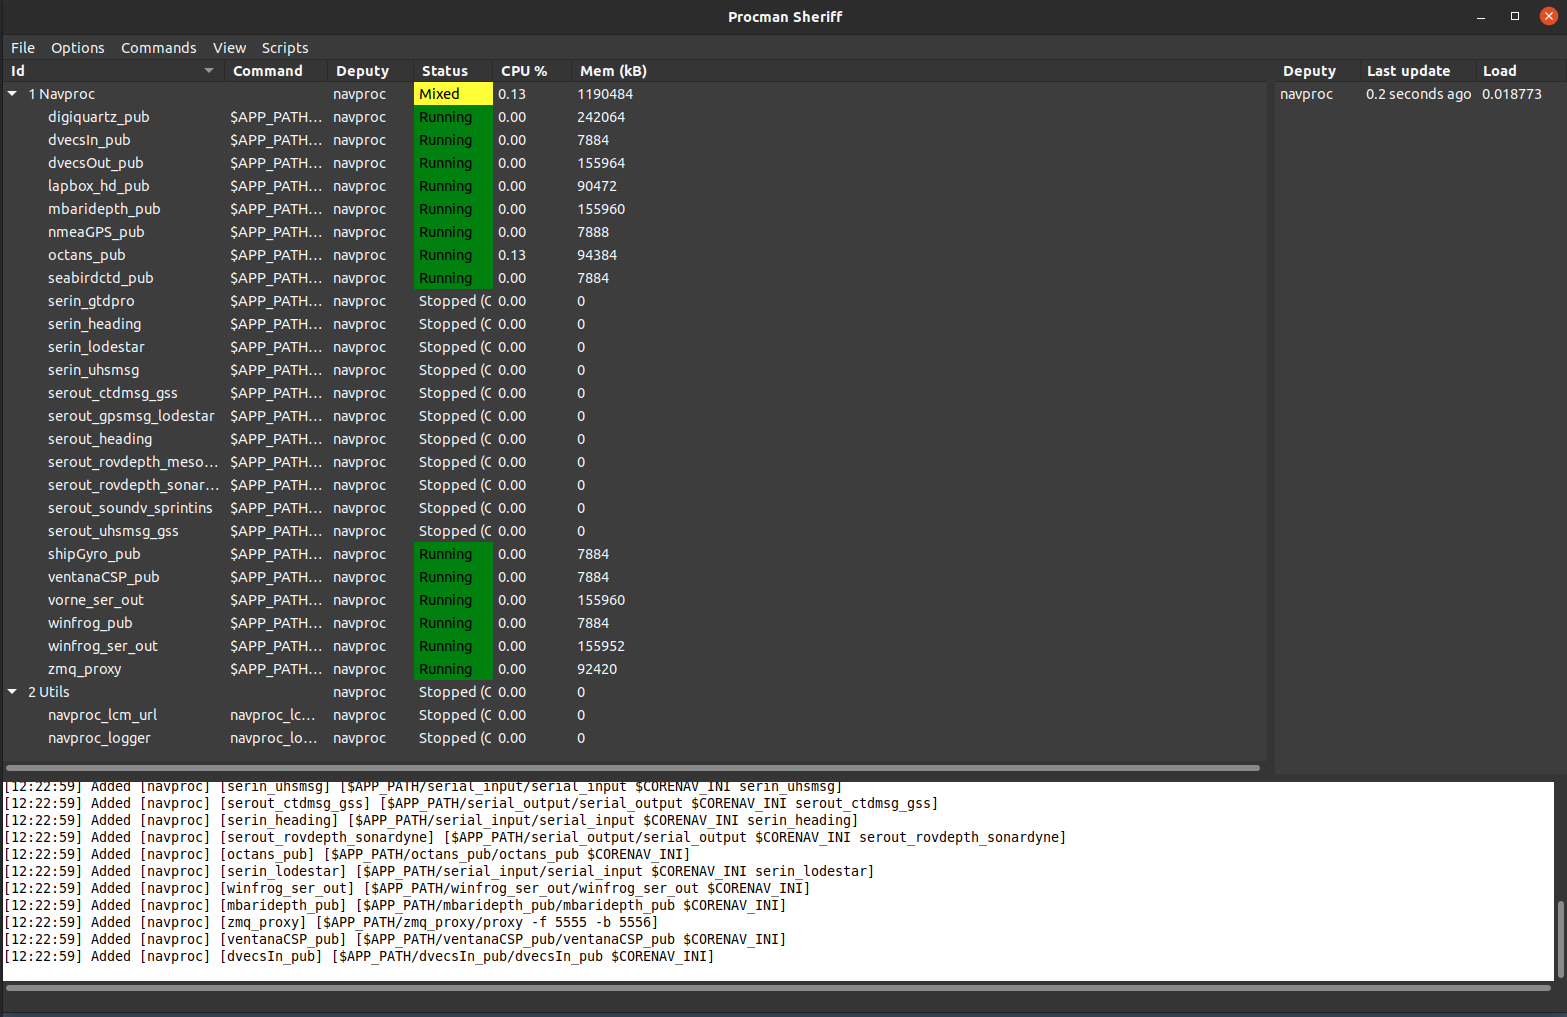The width and height of the screenshot is (1567, 1017).
Task: Open the Scripts menu
Action: (x=285, y=48)
